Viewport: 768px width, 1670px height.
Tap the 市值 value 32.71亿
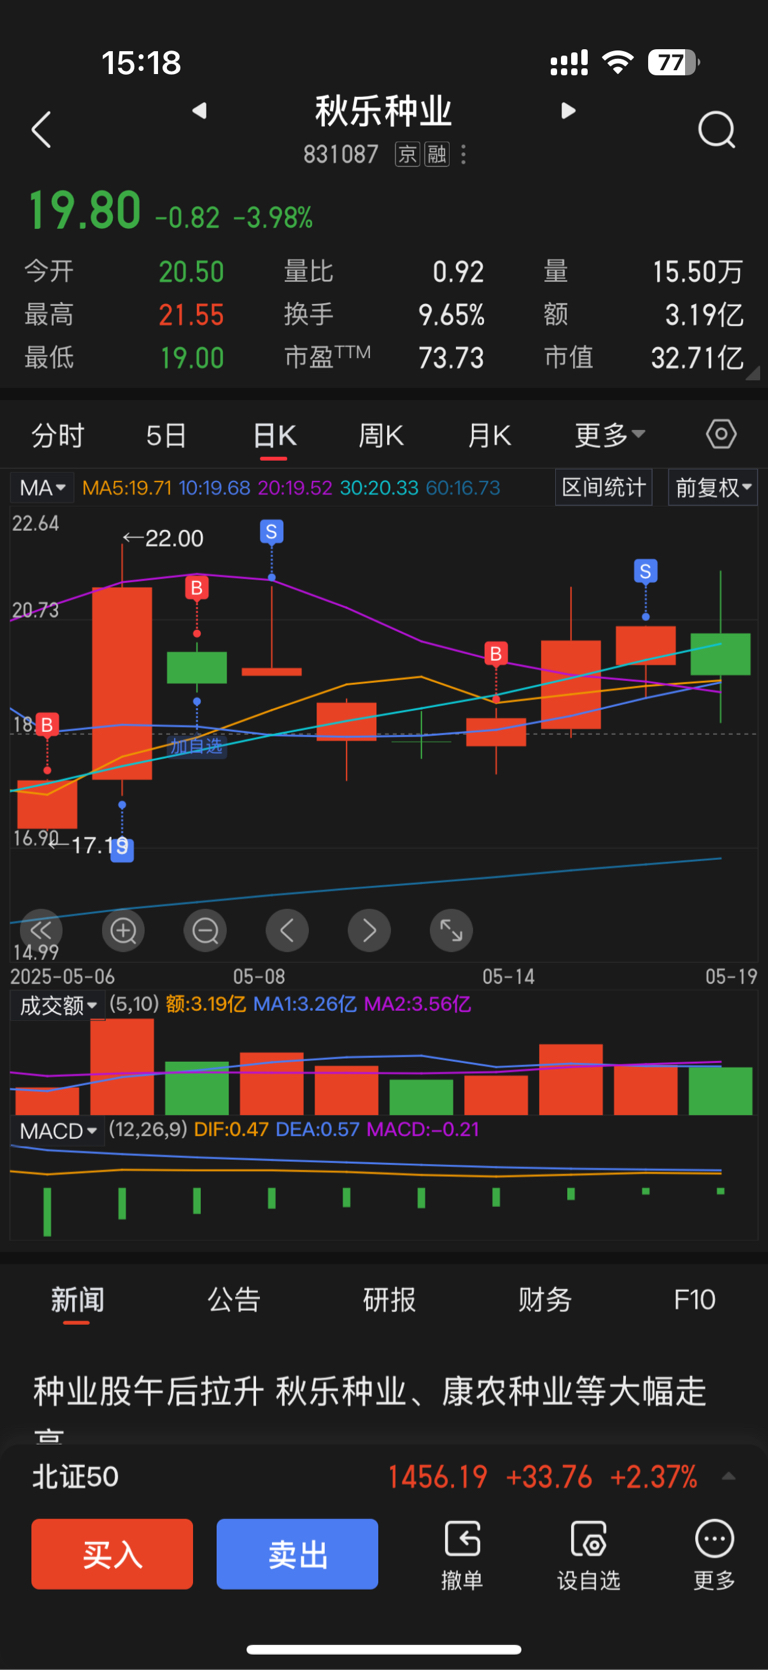pos(697,358)
